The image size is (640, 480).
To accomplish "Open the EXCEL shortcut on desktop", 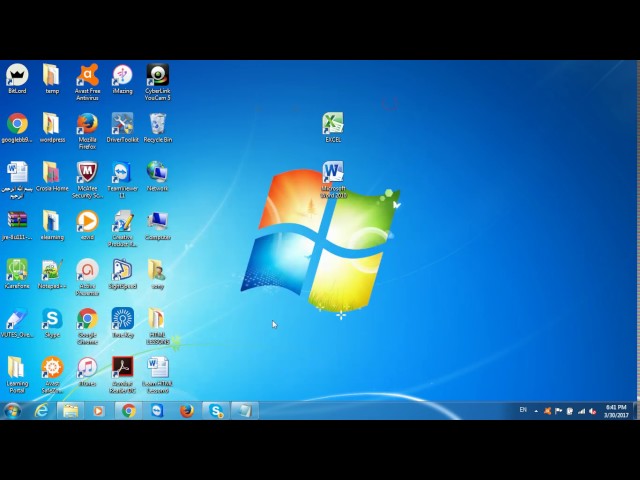I will coord(333,124).
